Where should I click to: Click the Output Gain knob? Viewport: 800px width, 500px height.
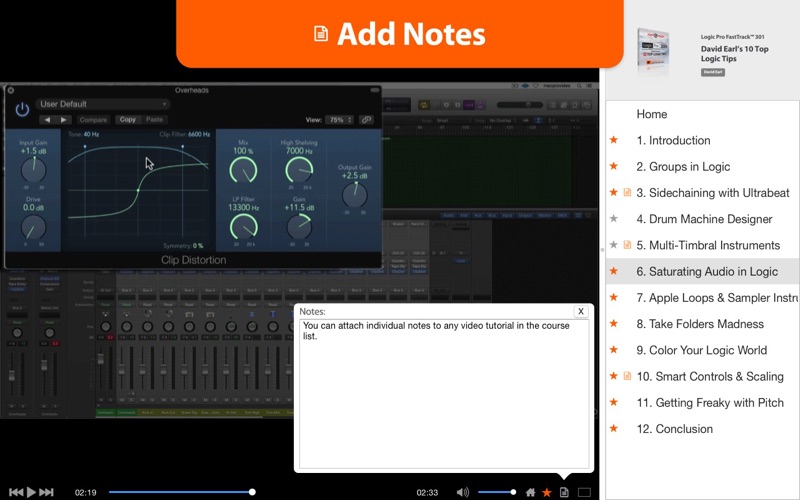click(x=355, y=194)
